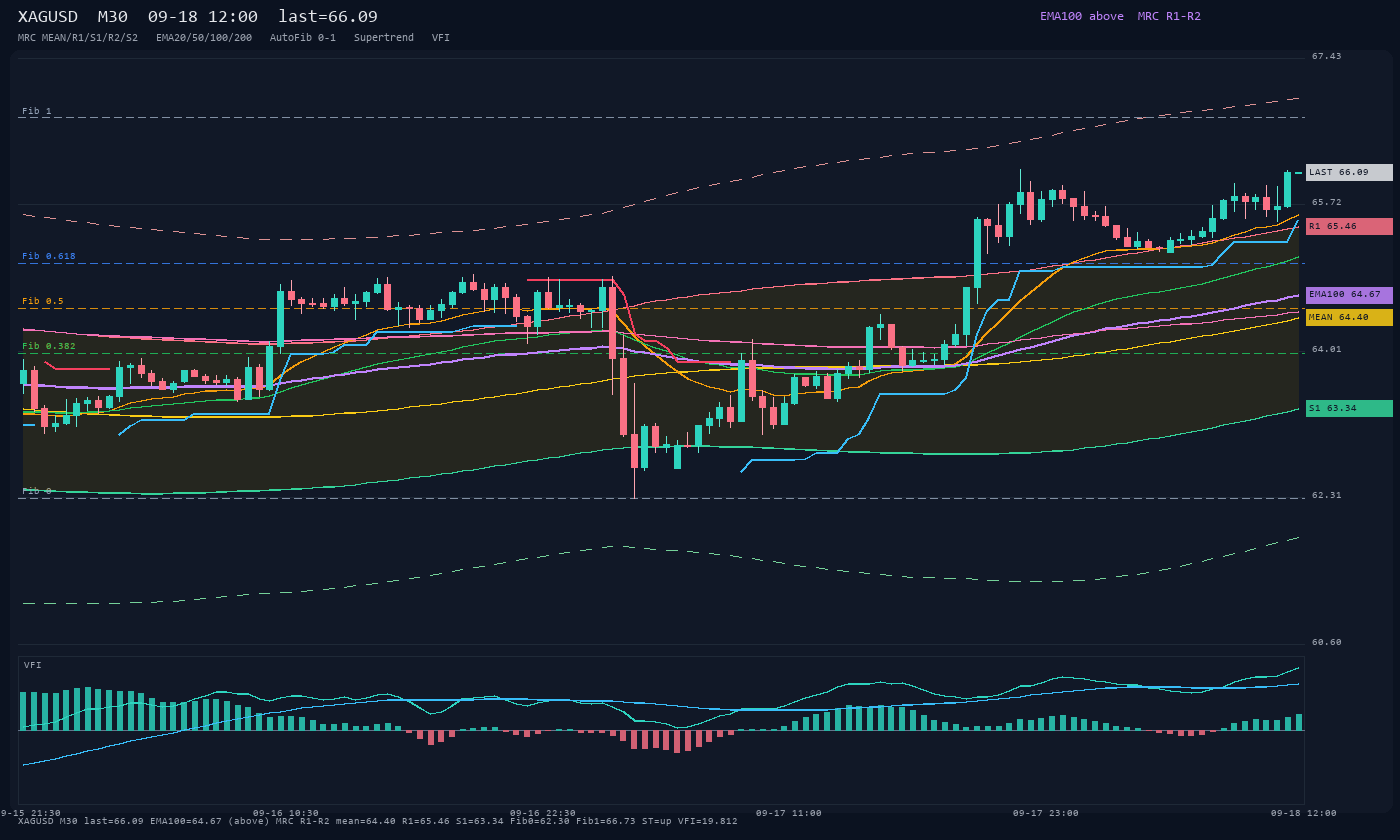Select the Supertrend legend entry
The width and height of the screenshot is (1400, 840).
click(x=384, y=38)
